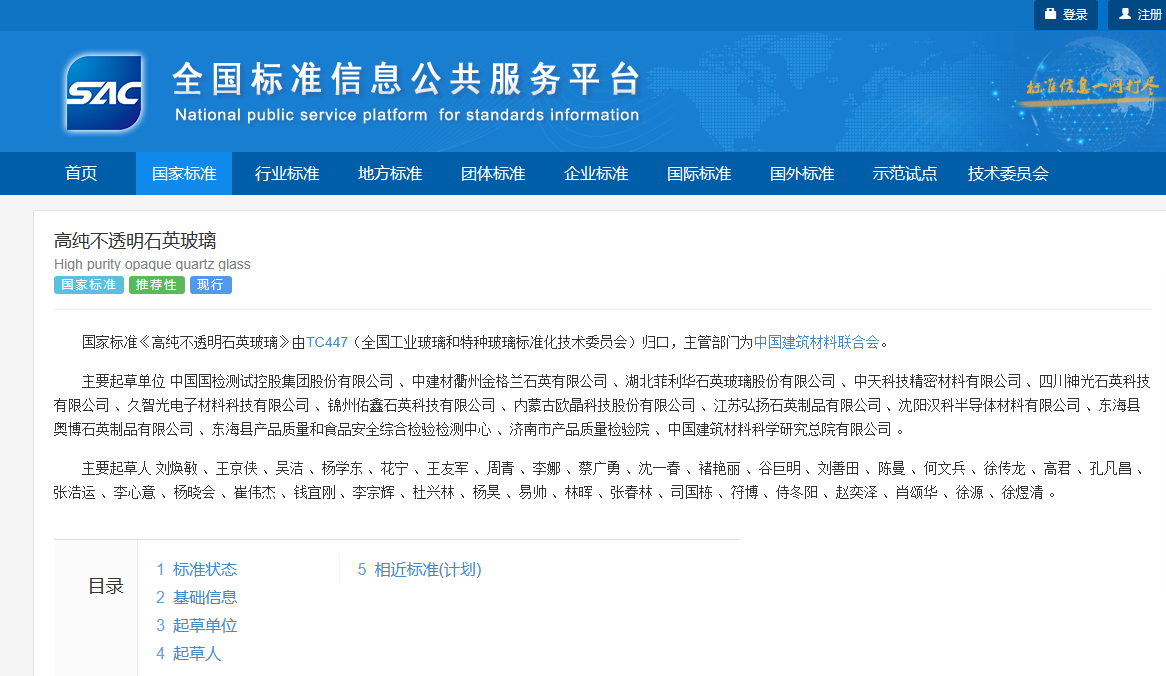Jump to 1 标准状态 in contents
This screenshot has width=1166, height=676.
pyautogui.click(x=197, y=570)
